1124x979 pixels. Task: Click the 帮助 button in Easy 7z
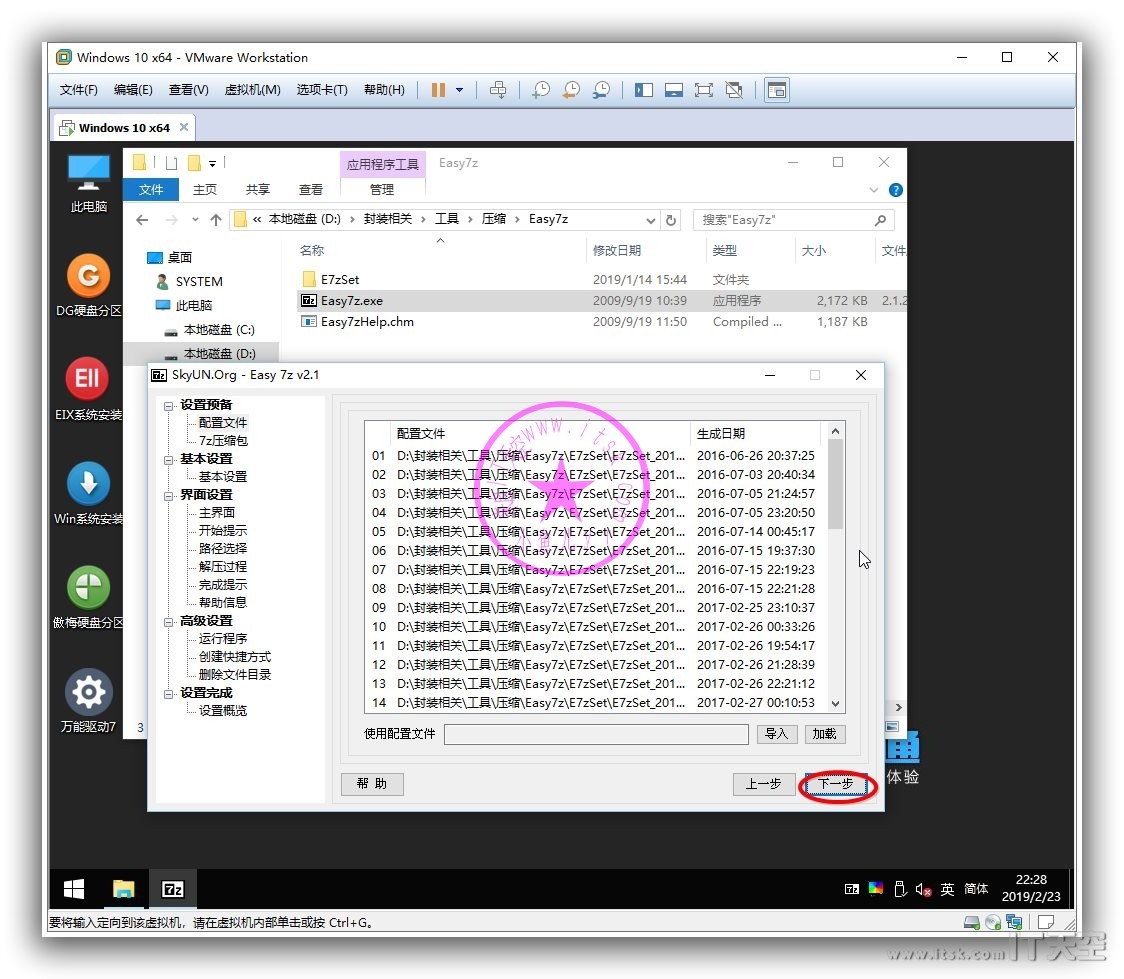tap(372, 784)
